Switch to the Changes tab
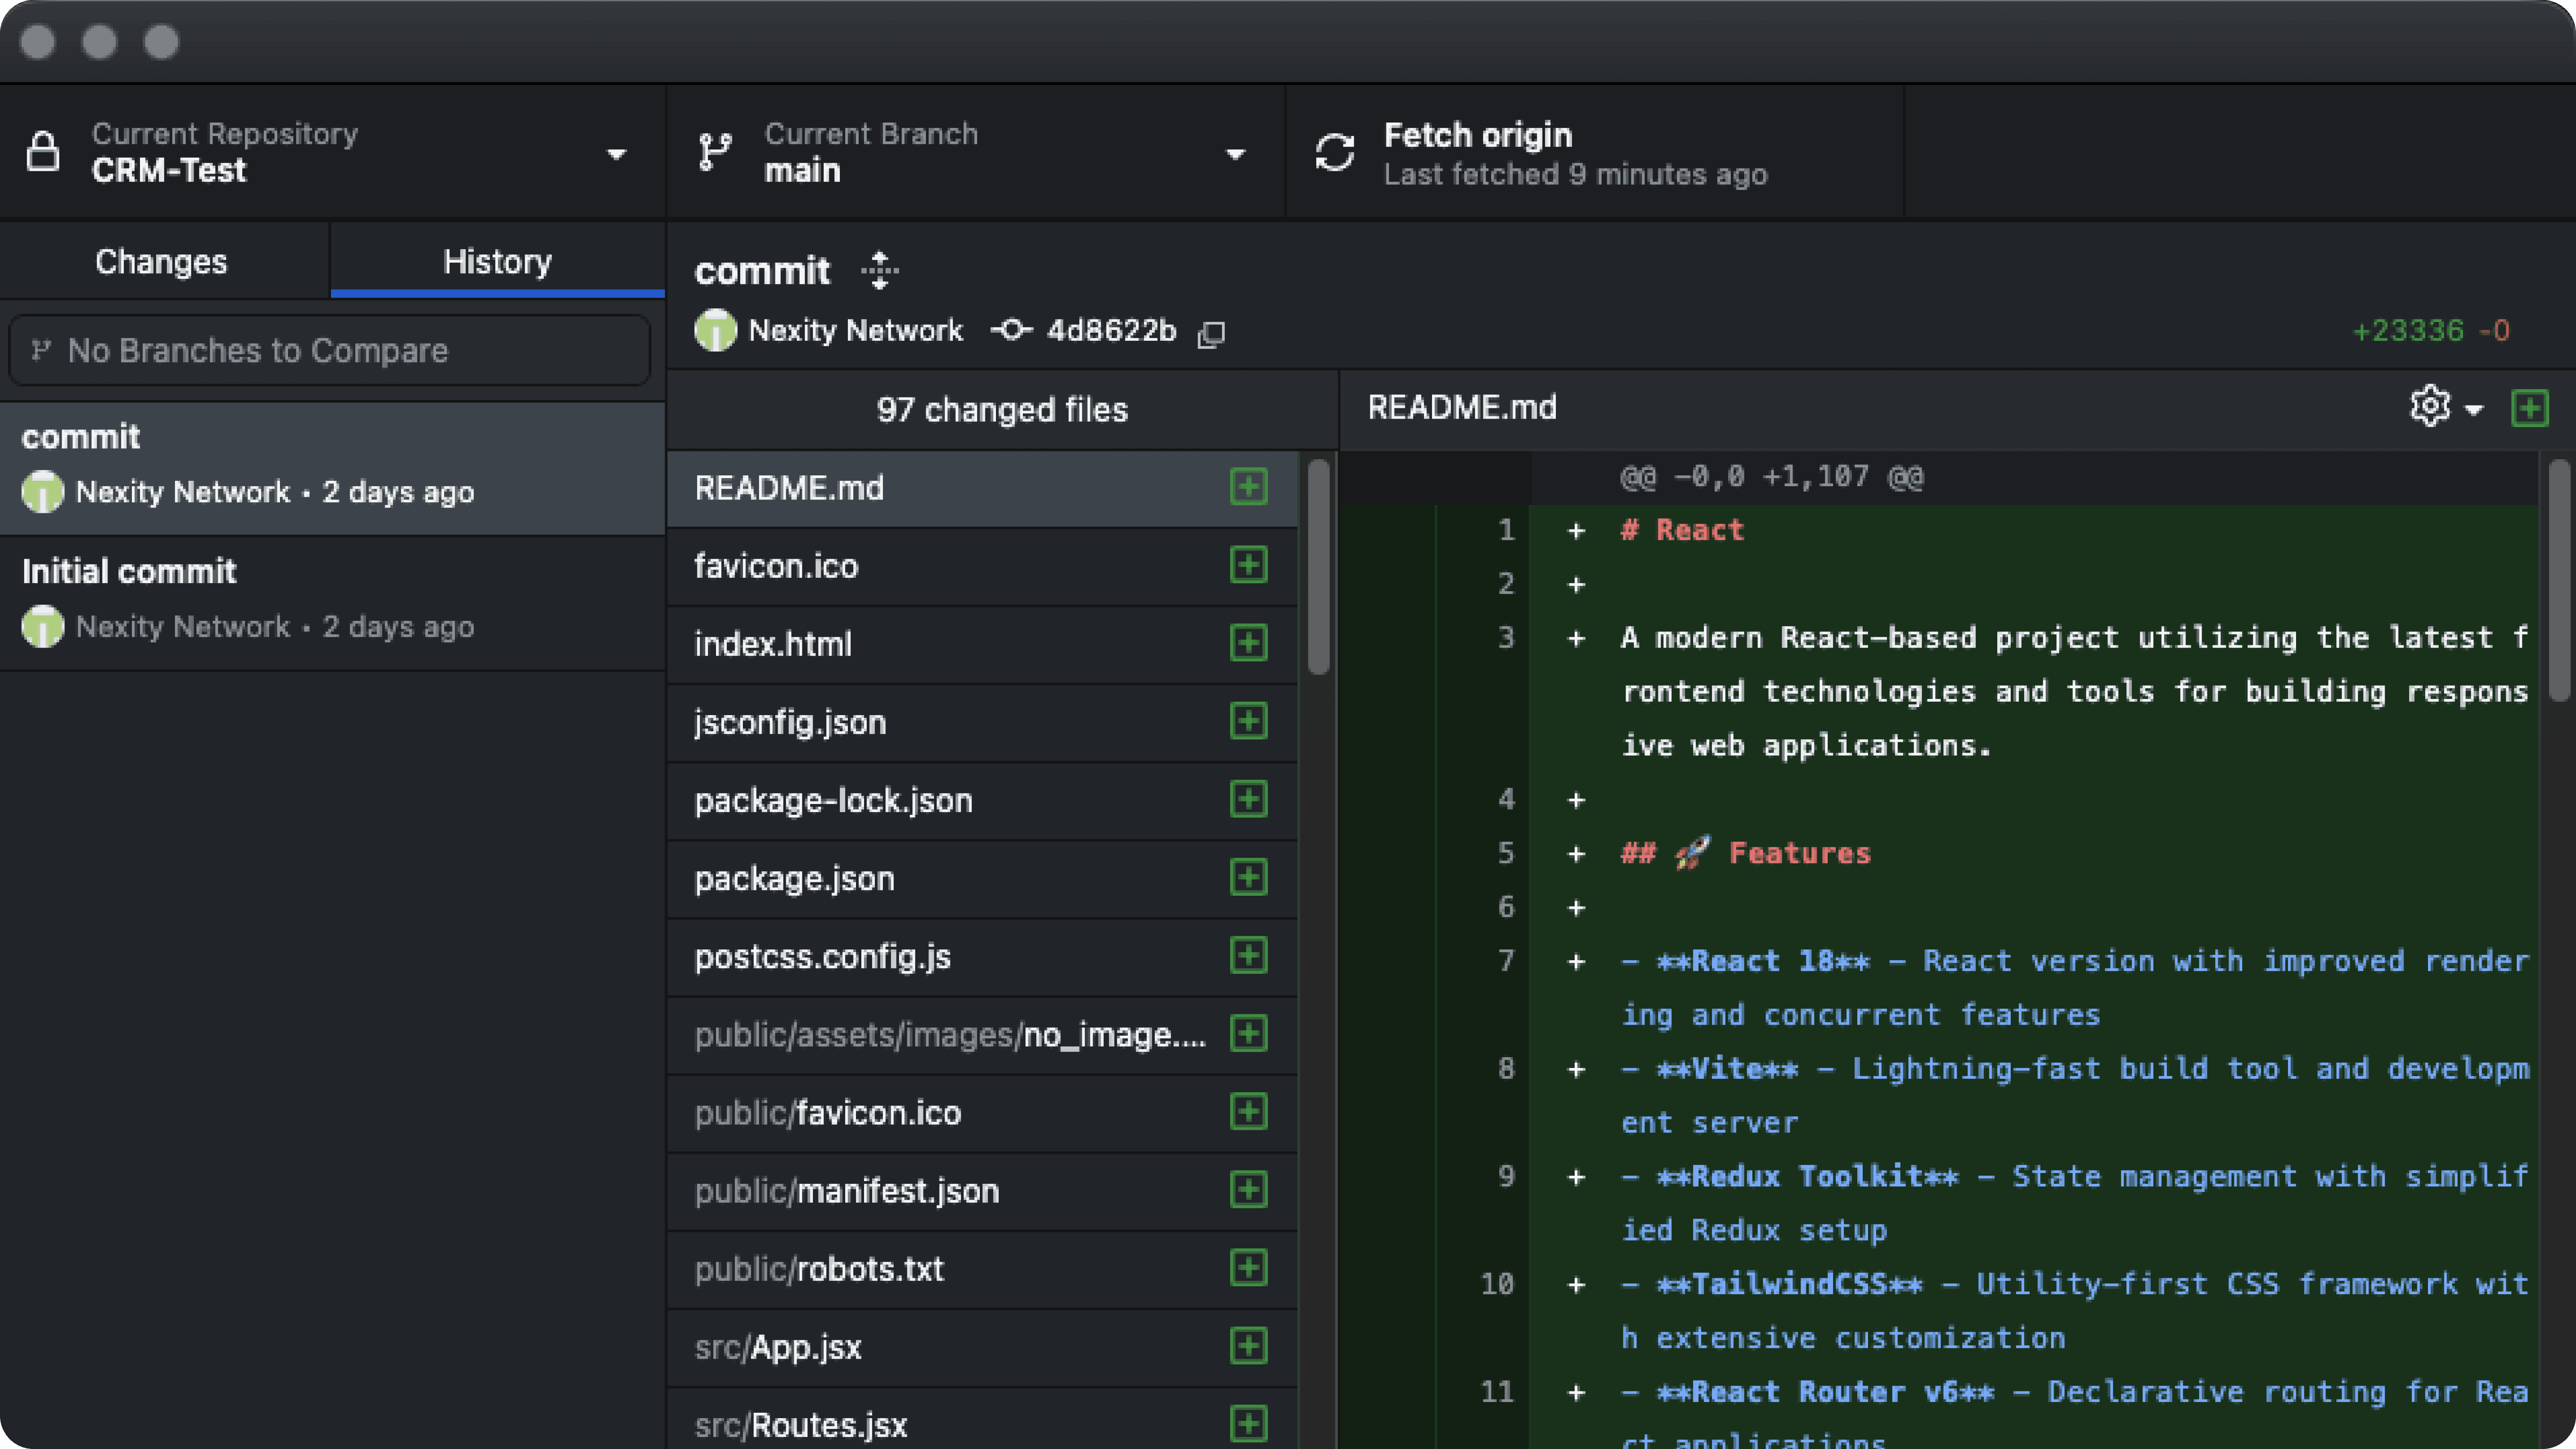 coord(161,261)
